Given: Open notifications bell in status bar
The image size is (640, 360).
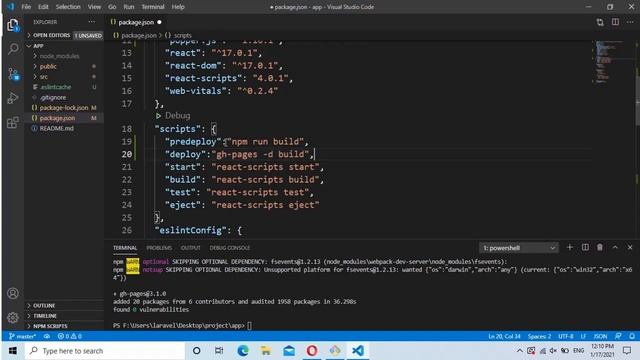Looking at the screenshot, I should 632,336.
